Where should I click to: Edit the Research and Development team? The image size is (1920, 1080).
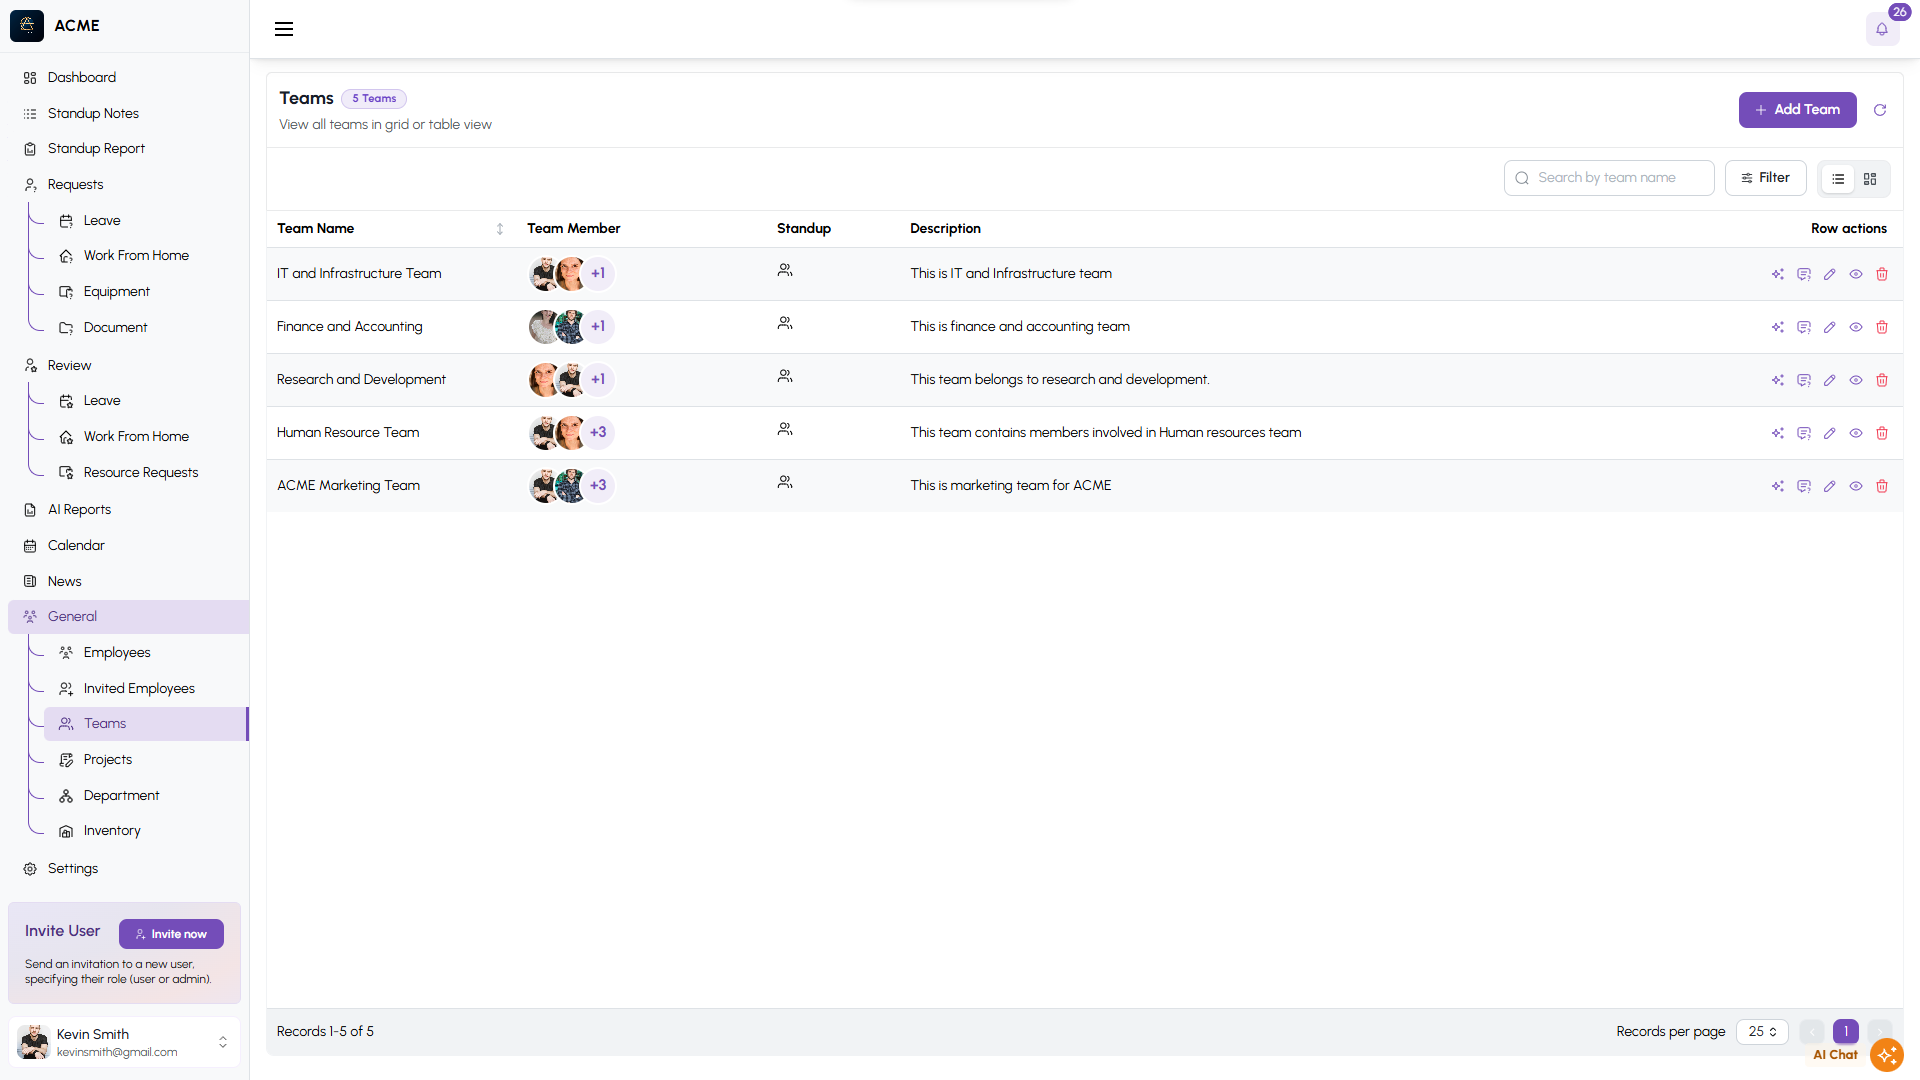click(x=1829, y=380)
